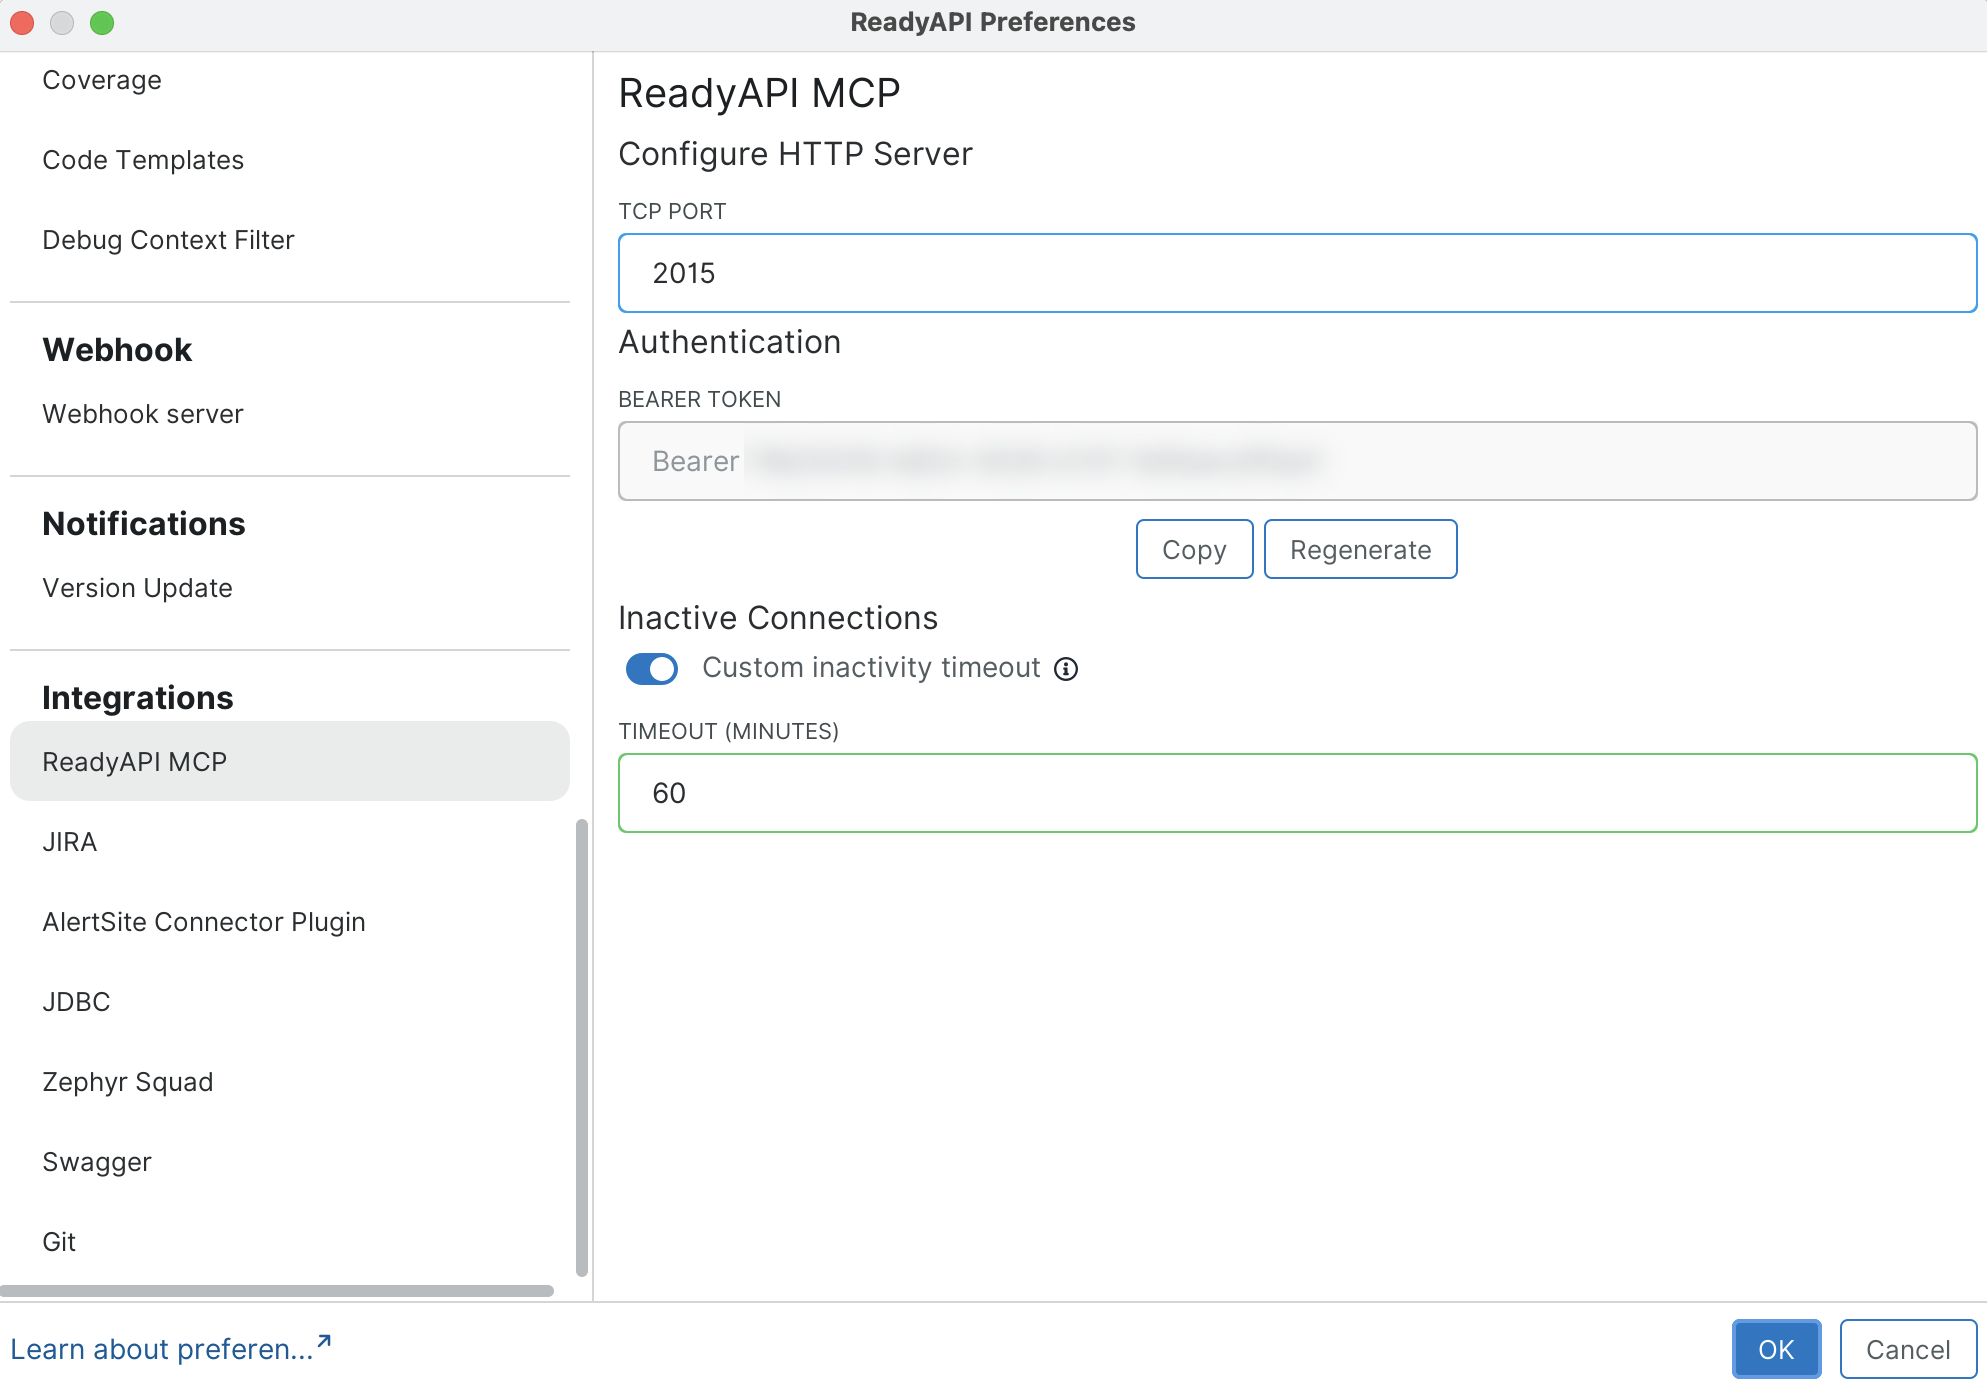The image size is (1987, 1387).
Task: Click the Notifications section heading
Action: point(144,524)
